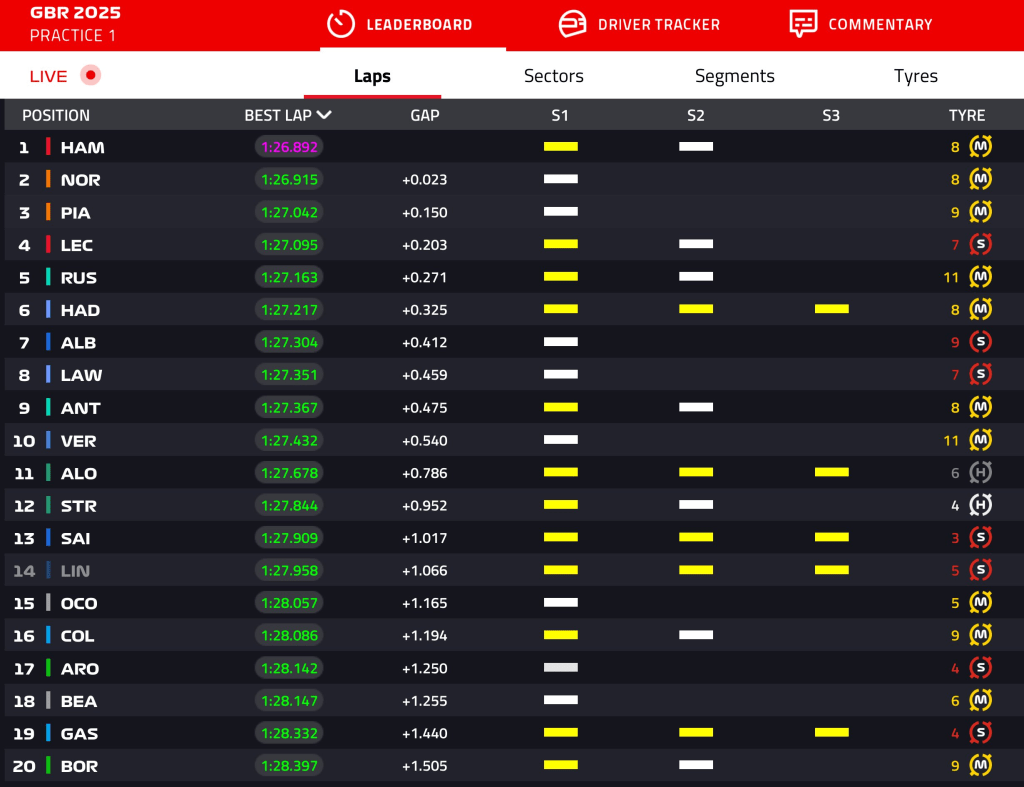1024x787 pixels.
Task: Toggle HAM's purple fastest lap time
Action: click(289, 146)
